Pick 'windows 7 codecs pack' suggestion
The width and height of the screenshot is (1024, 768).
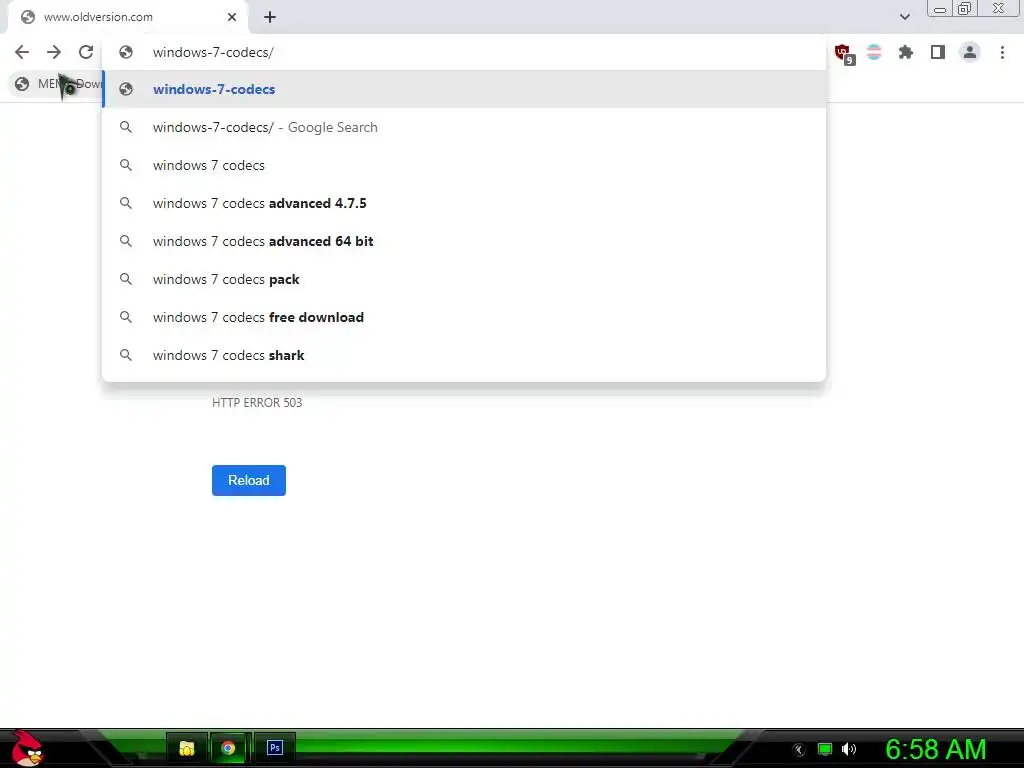tap(464, 279)
